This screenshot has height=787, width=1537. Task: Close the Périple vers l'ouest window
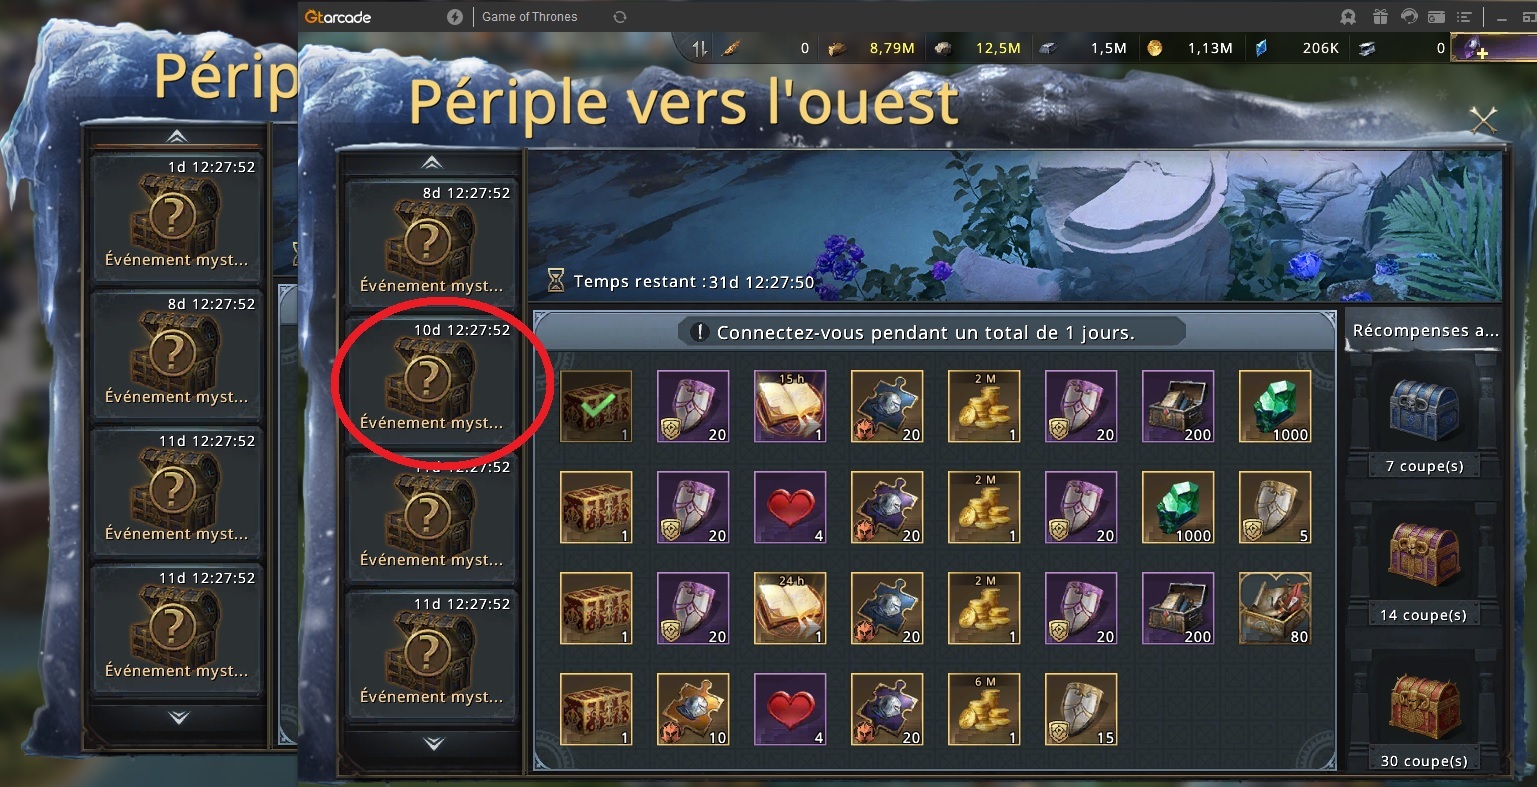click(x=1484, y=121)
